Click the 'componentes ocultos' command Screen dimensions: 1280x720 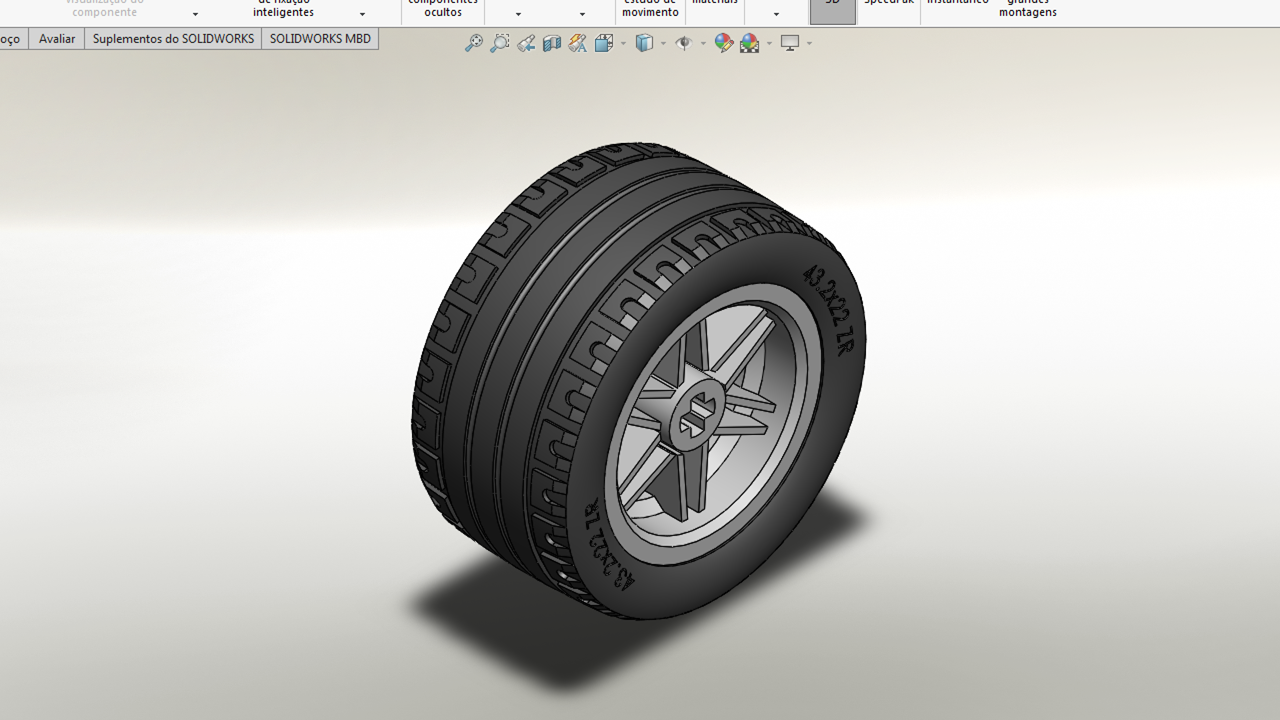coord(443,9)
